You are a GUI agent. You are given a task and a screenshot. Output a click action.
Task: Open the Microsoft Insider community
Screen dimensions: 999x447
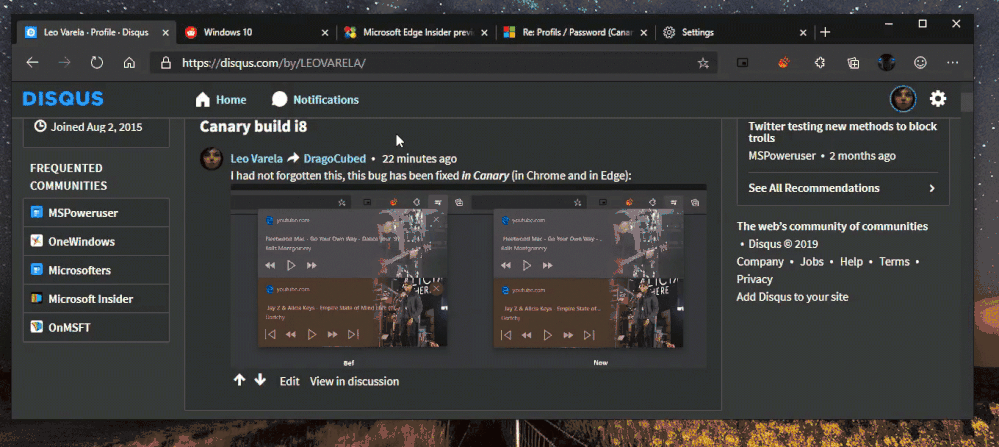pyautogui.click(x=96, y=299)
